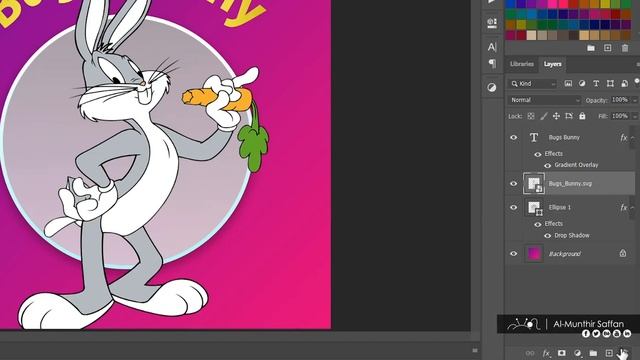Click the fx badge on Bugs Bunny layer
The image size is (640, 360).
[623, 138]
